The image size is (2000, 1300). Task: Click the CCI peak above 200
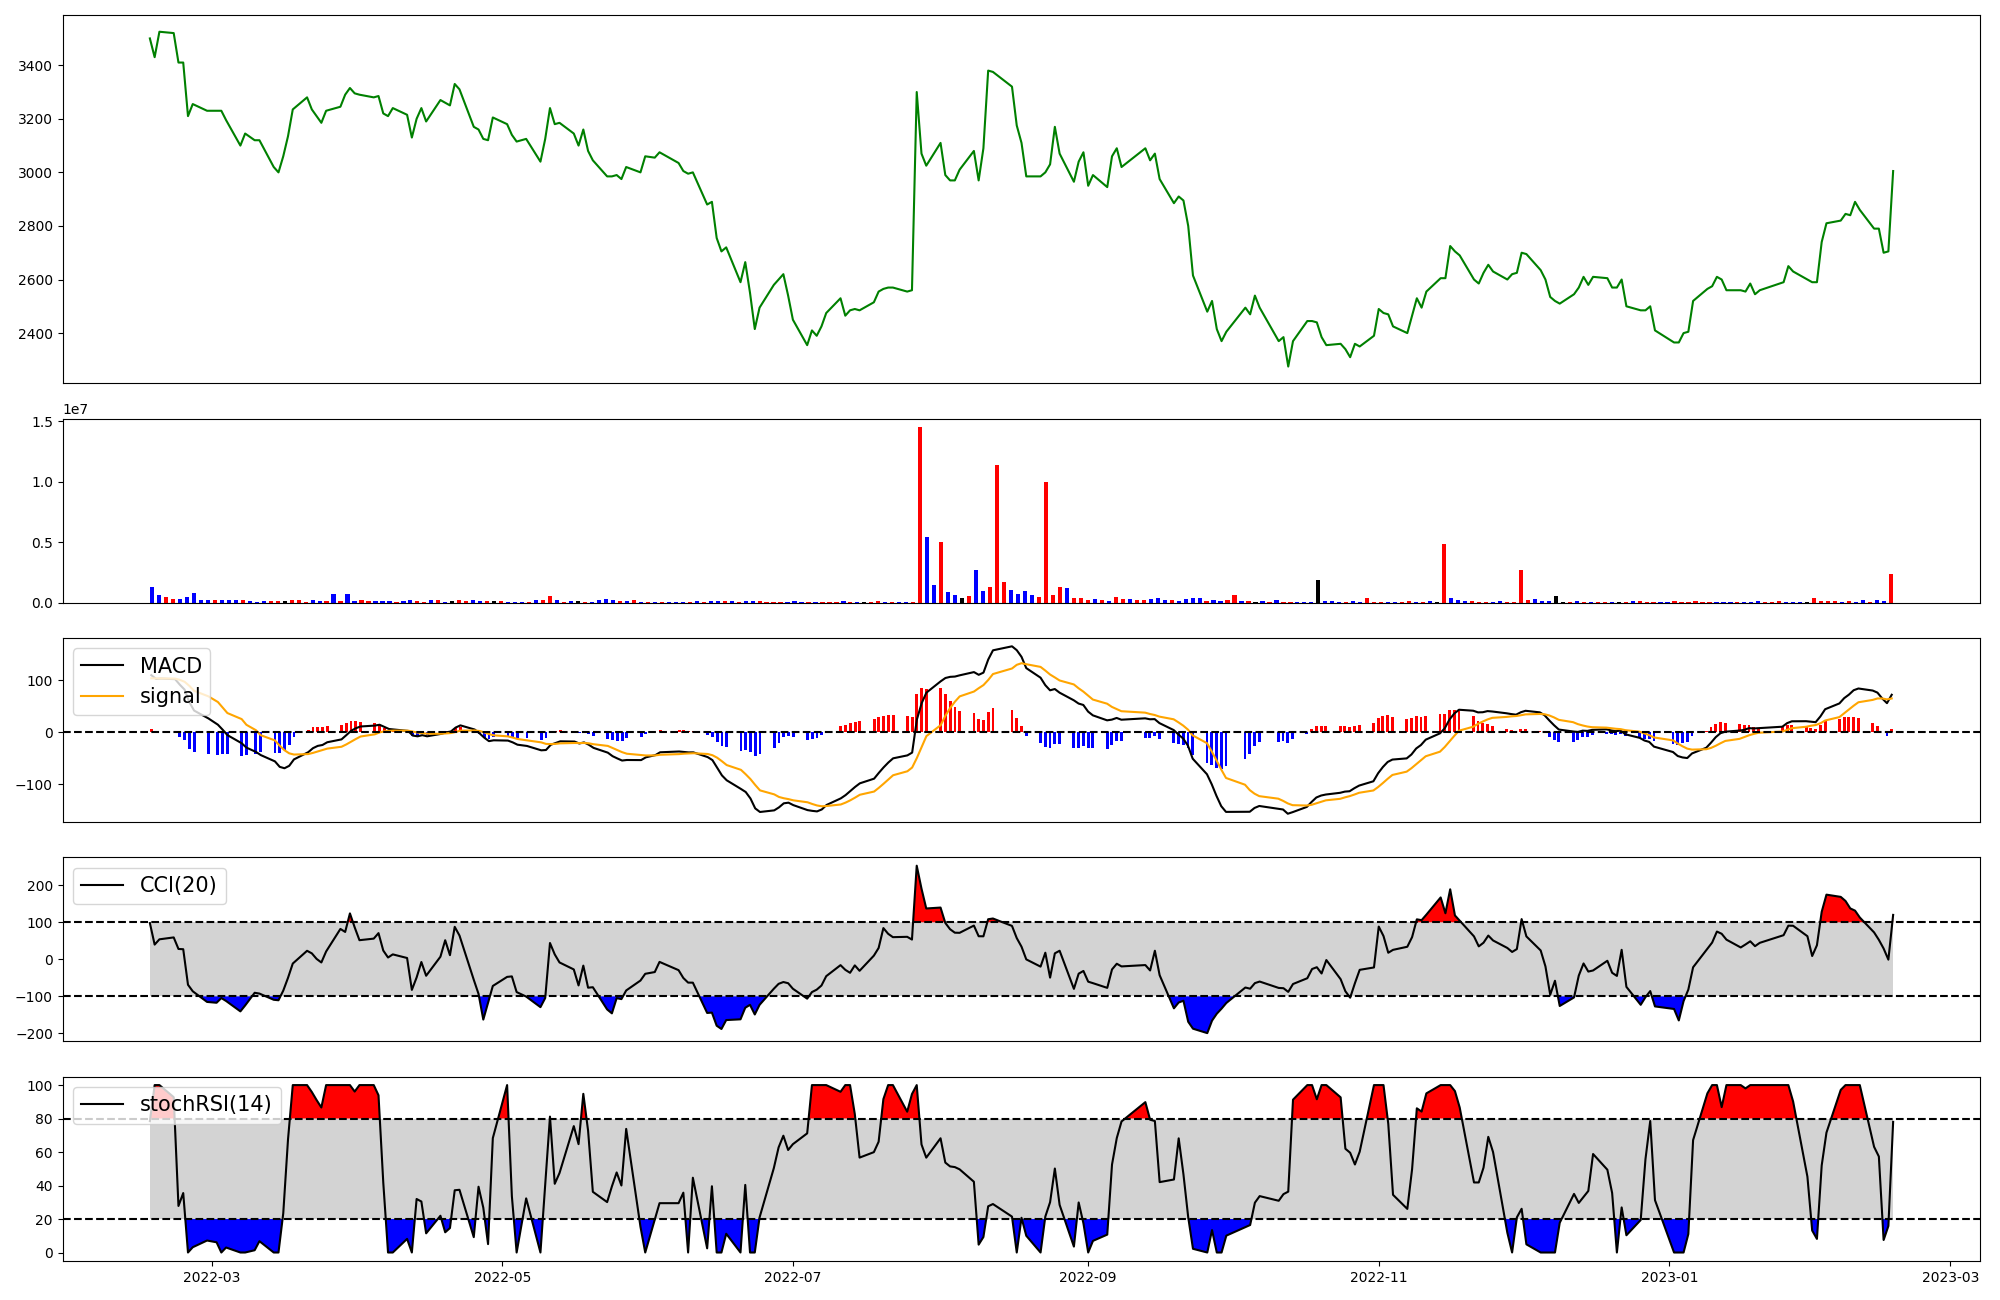pyautogui.click(x=916, y=867)
